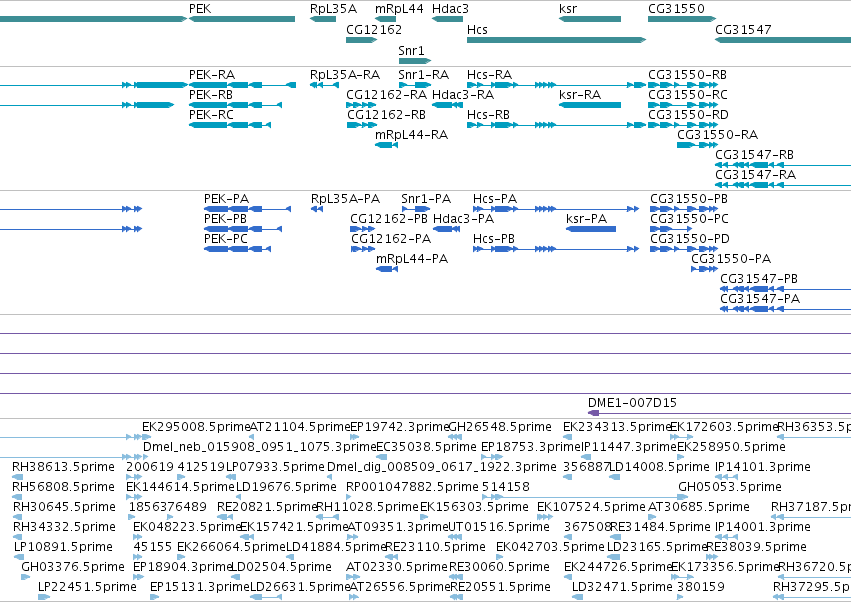The height and width of the screenshot is (602, 851).
Task: Select the PEK-PC protein label
Action: [226, 239]
